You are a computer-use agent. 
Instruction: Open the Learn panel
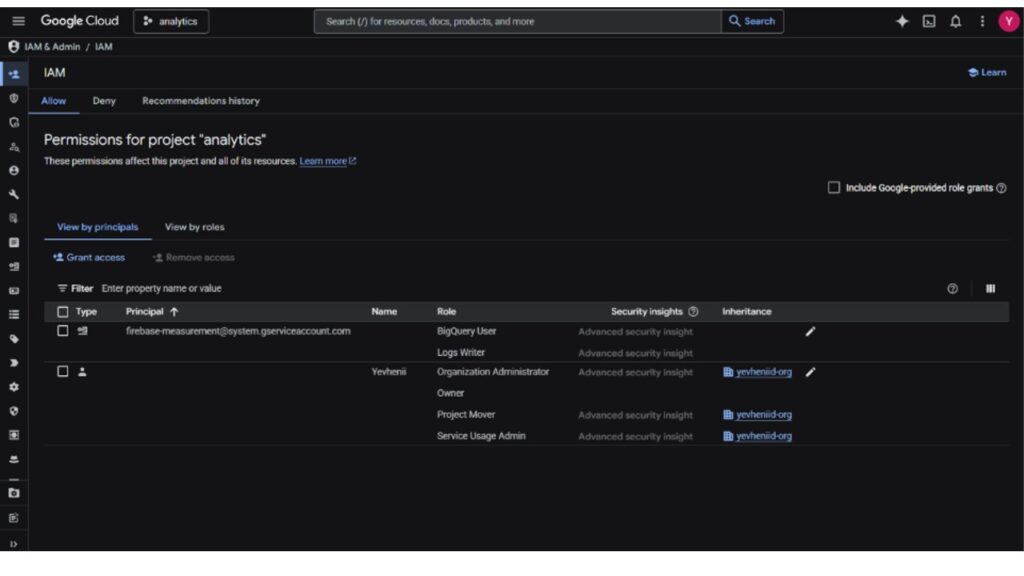point(987,72)
